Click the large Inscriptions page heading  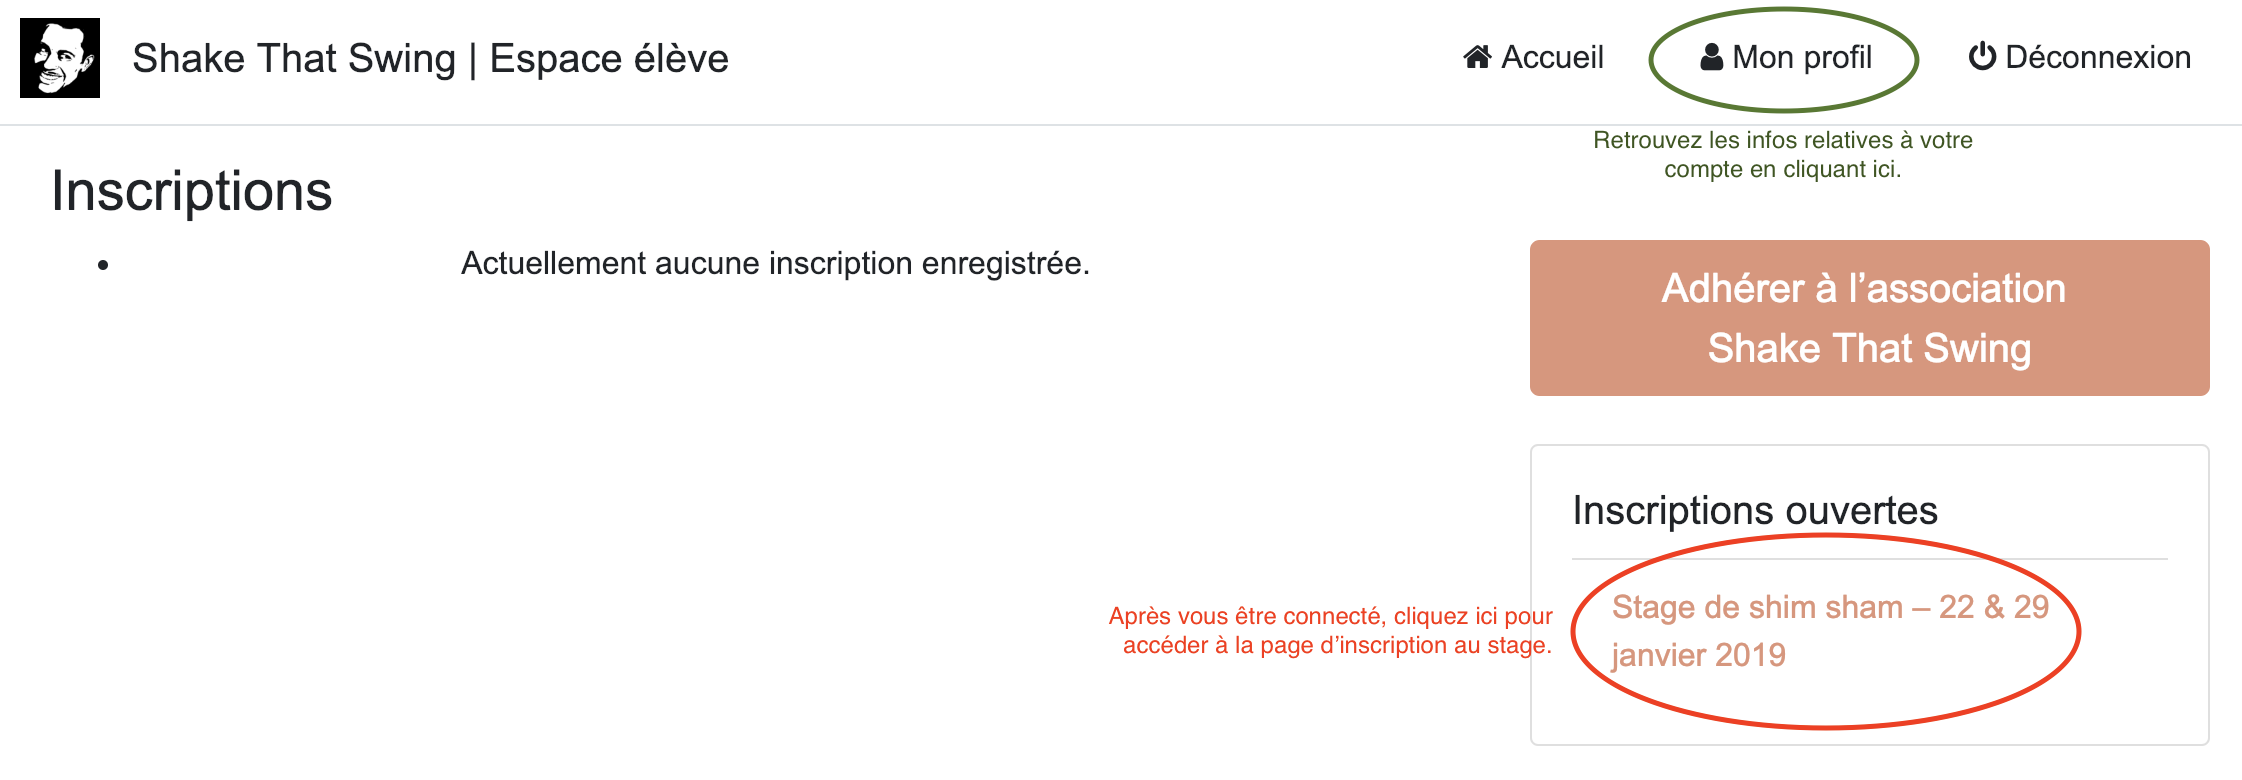pos(192,191)
